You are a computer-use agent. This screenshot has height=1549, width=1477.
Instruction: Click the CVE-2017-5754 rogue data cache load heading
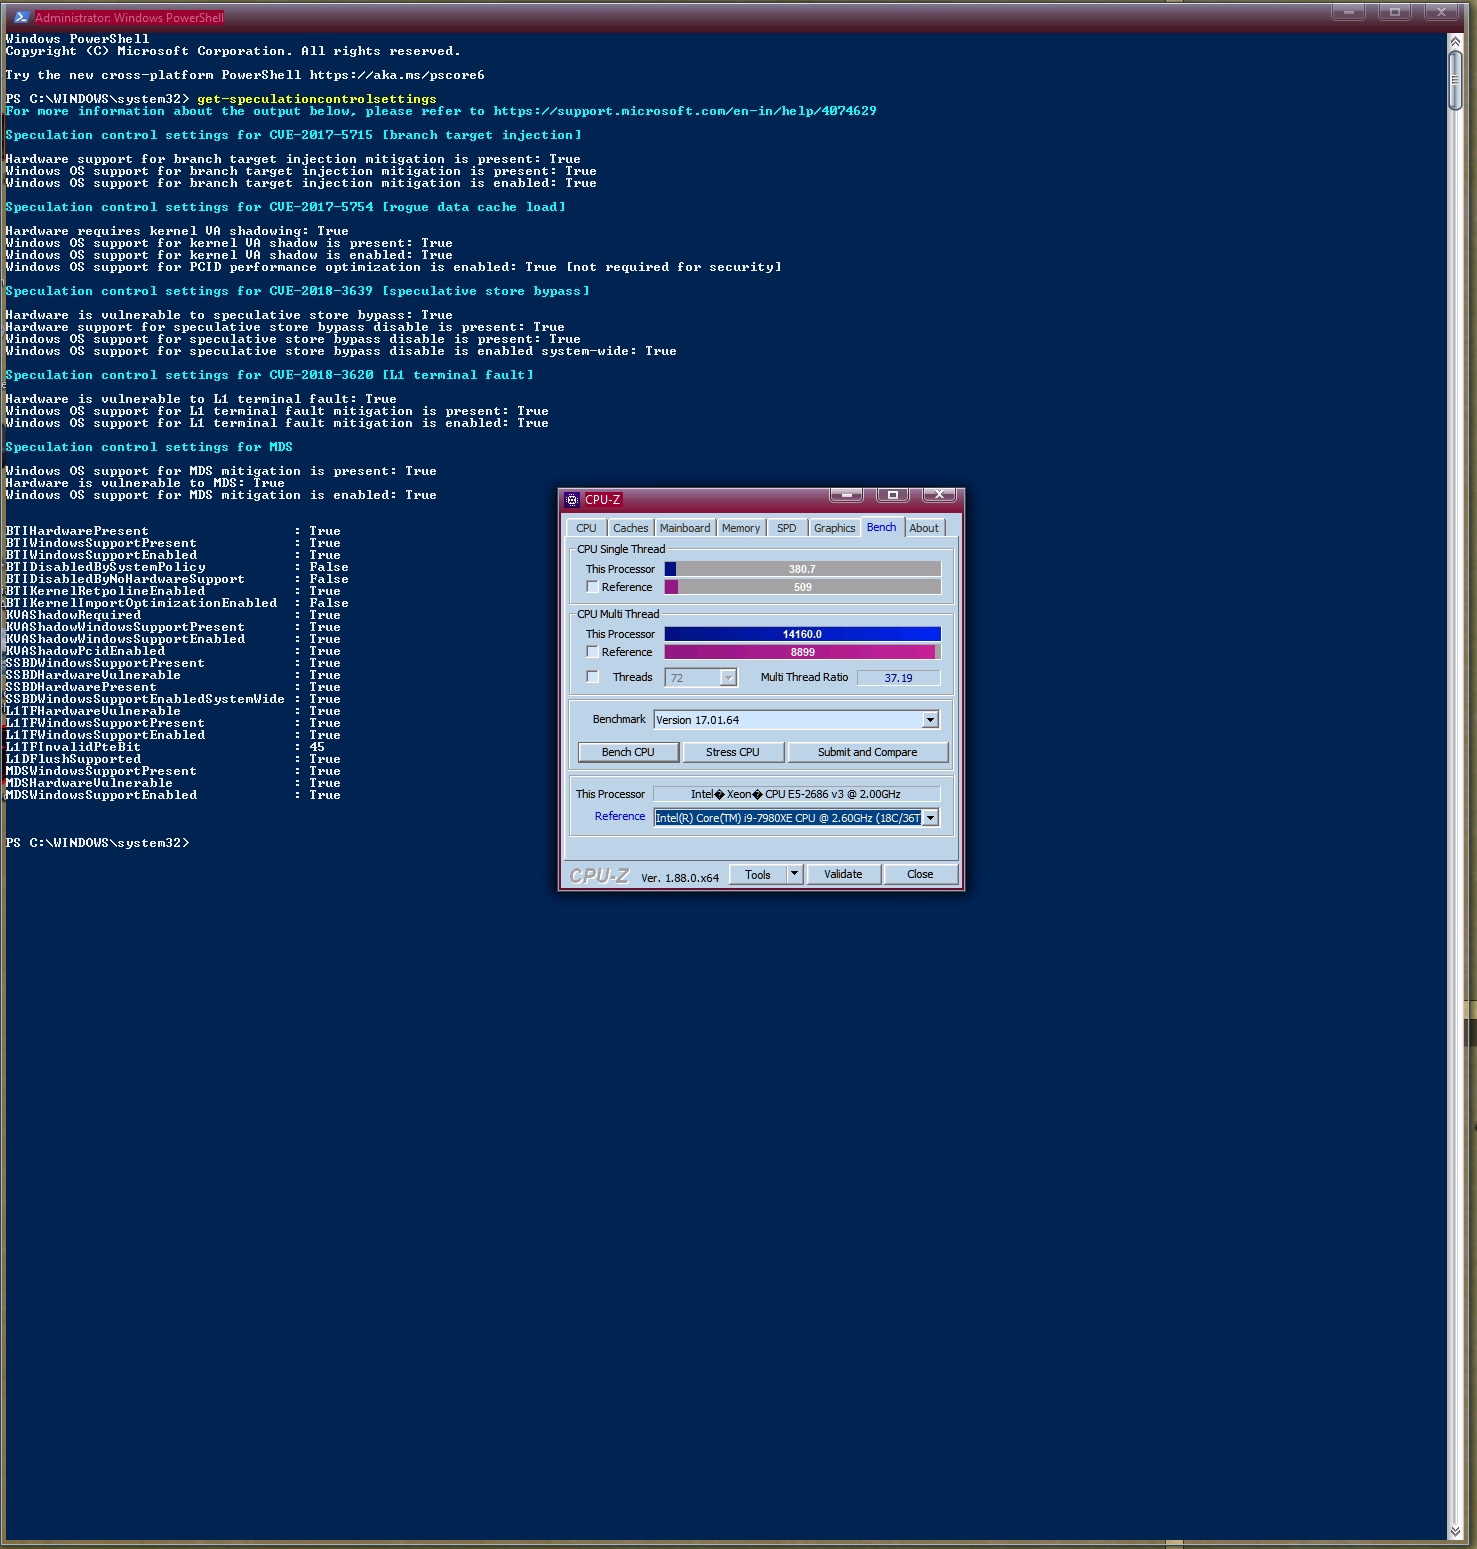(285, 207)
